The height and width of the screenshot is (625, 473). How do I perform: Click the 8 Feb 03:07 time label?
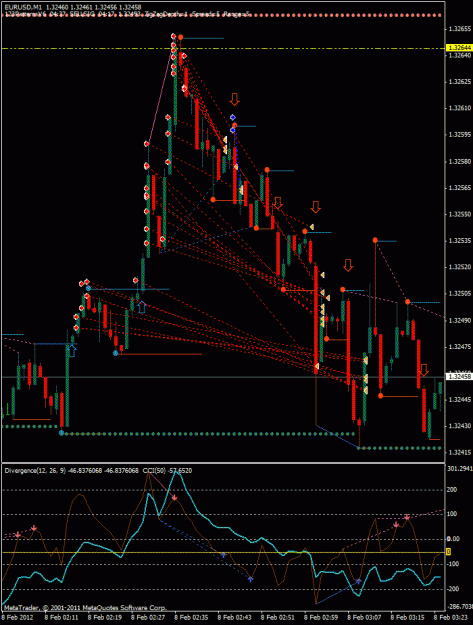(365, 617)
